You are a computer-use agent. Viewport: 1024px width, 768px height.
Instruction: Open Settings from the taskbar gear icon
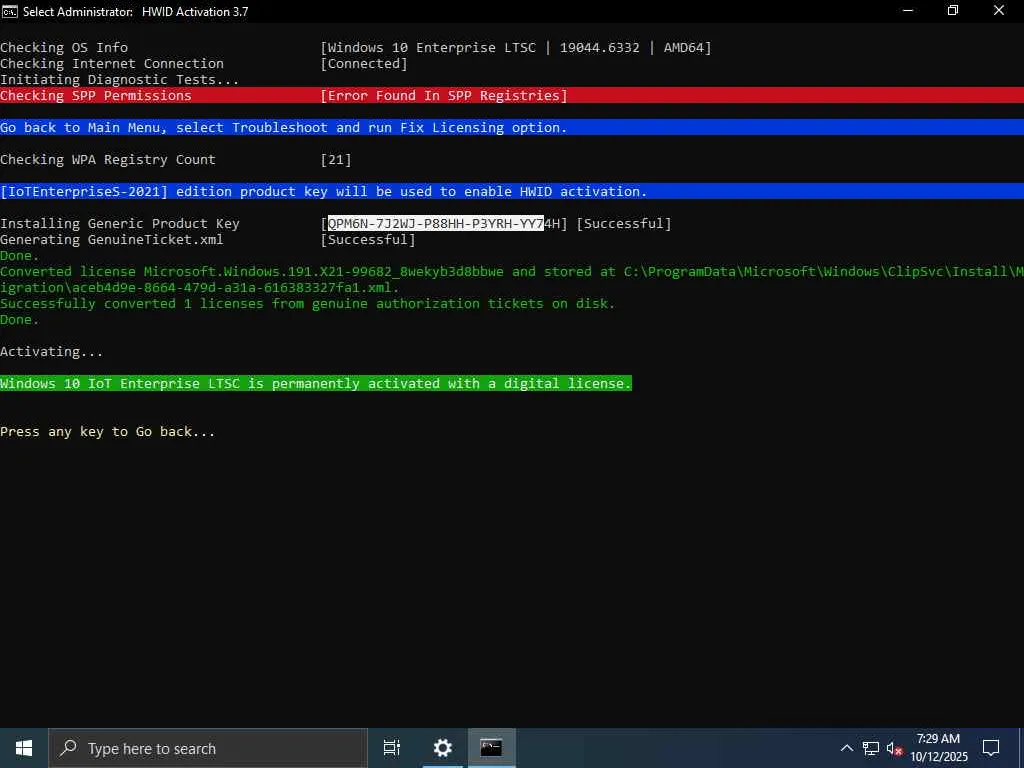[443, 748]
